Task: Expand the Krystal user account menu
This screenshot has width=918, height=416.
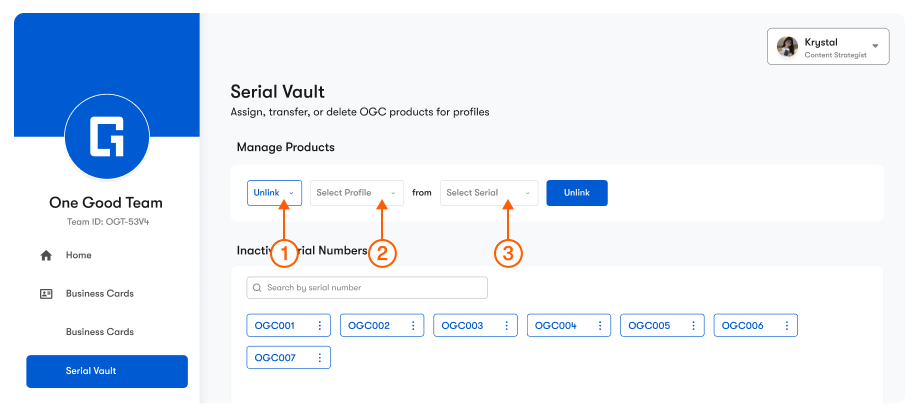Action: pos(827,47)
